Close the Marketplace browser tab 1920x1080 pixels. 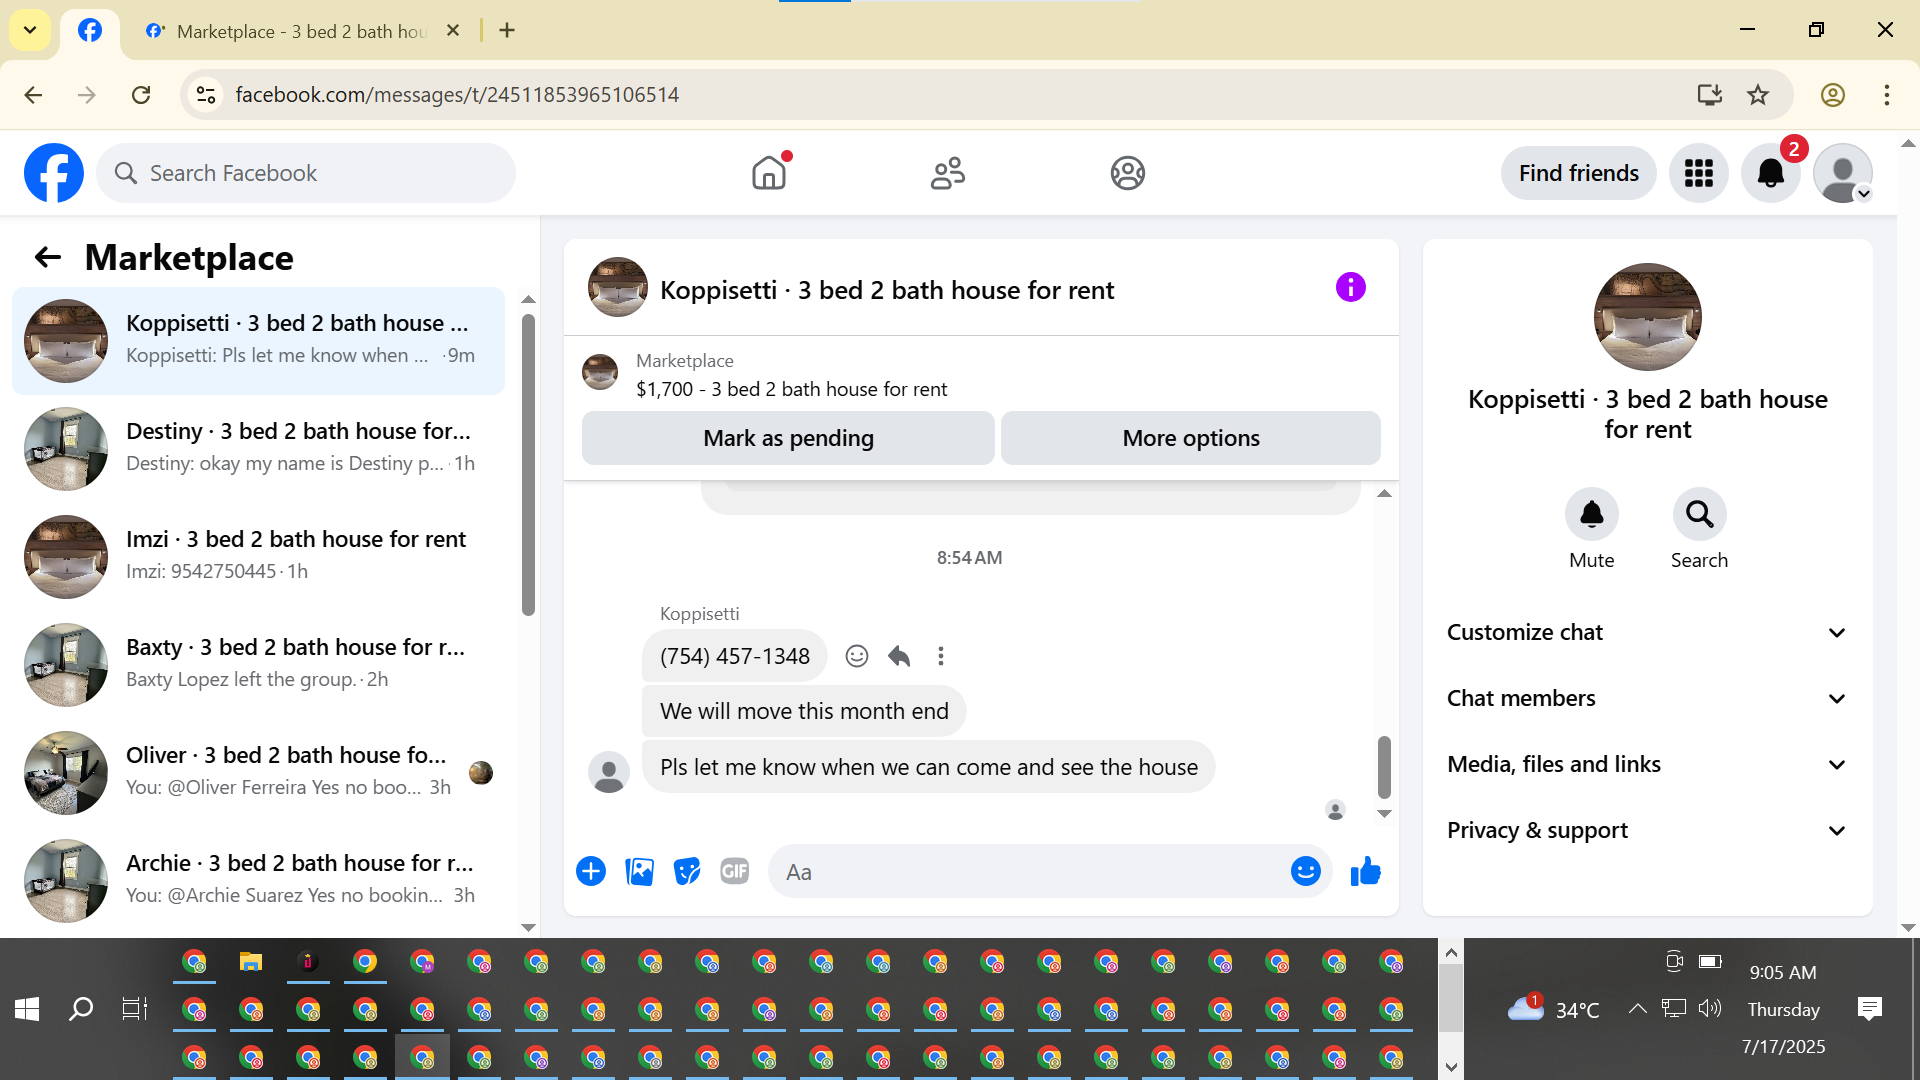coord(453,30)
